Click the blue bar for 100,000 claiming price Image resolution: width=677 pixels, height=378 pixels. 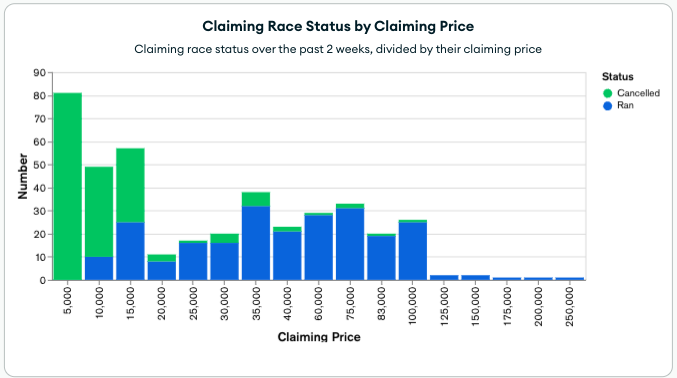point(413,251)
